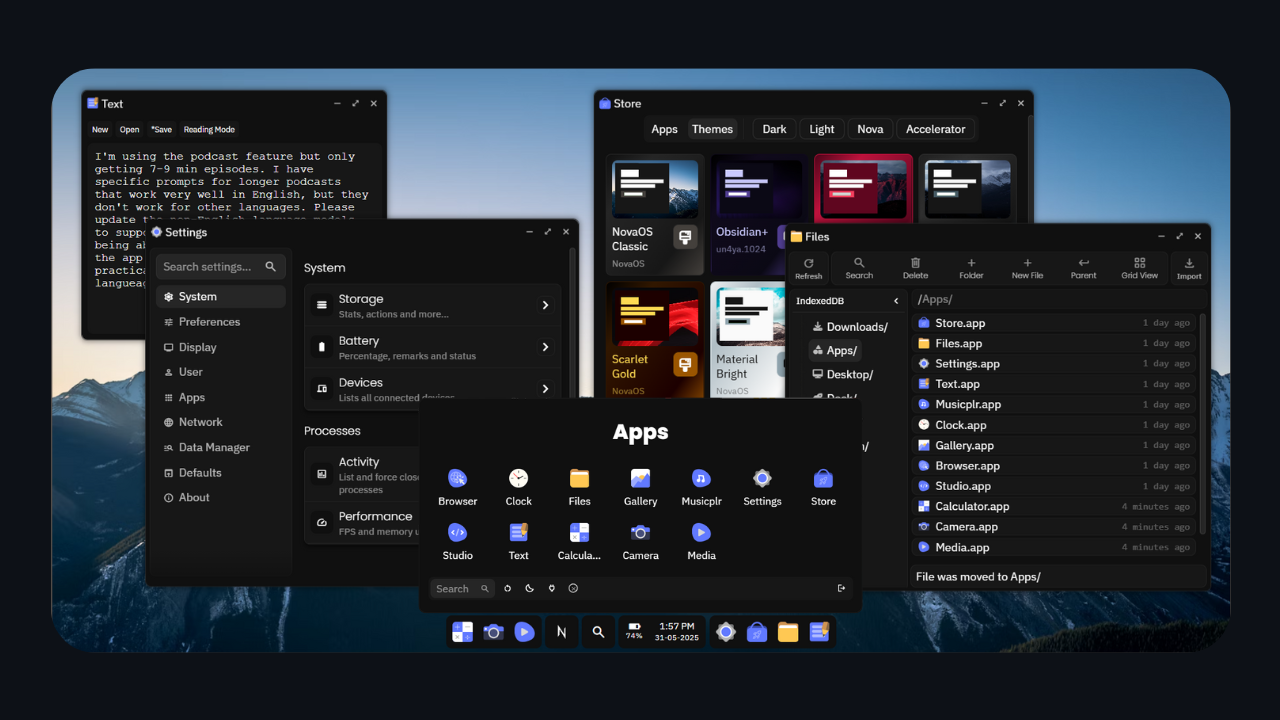Click the NovaOS N launcher button in dock
This screenshot has height=720, width=1280.
pyautogui.click(x=561, y=632)
